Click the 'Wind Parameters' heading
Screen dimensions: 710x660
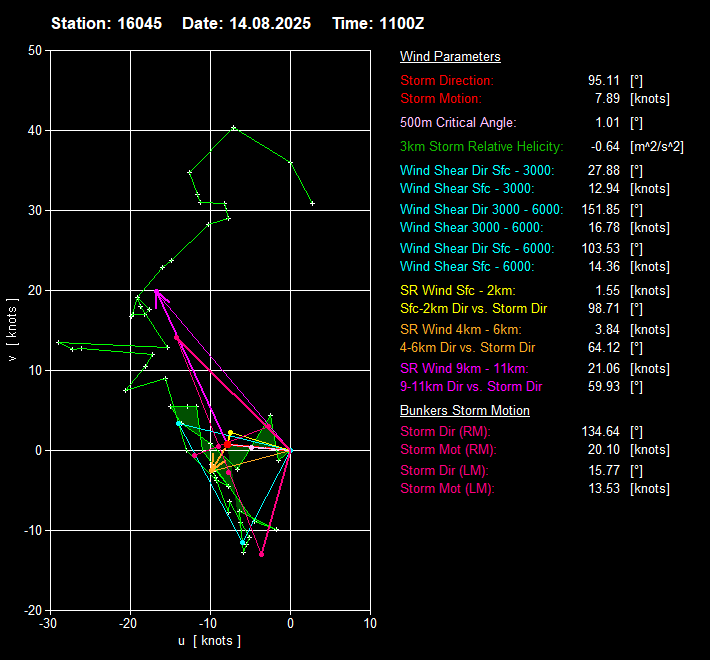pyautogui.click(x=450, y=57)
